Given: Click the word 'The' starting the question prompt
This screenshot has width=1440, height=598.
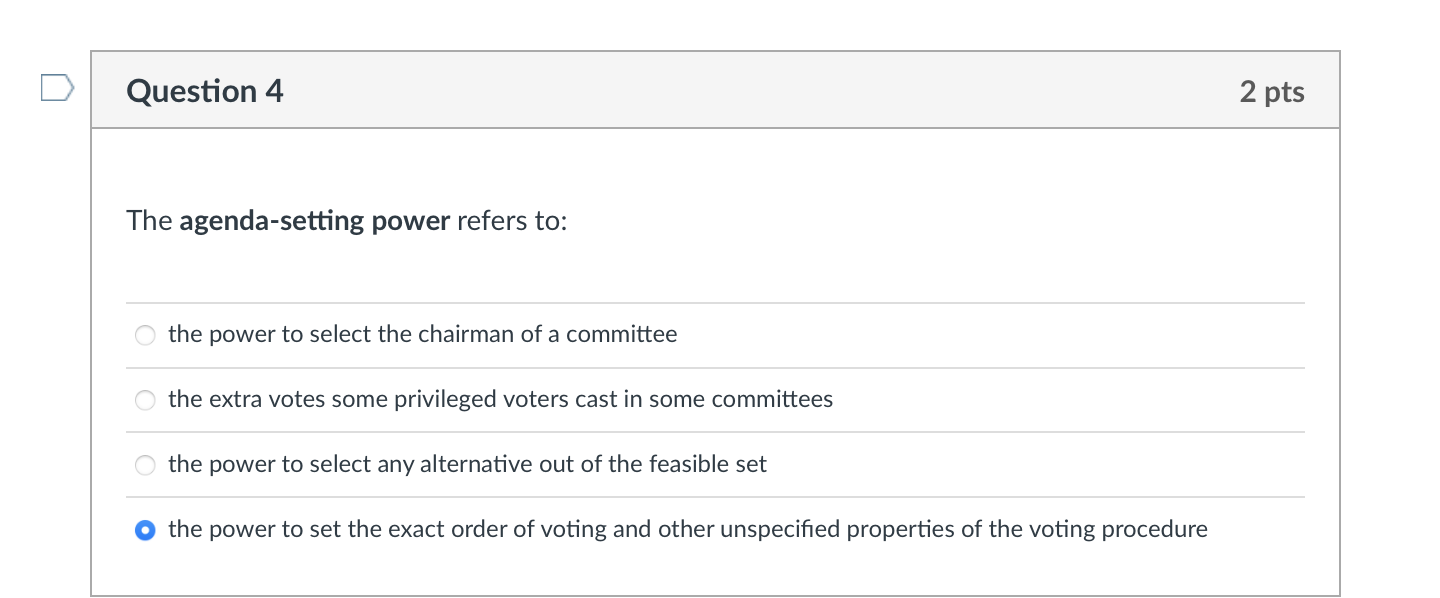Looking at the screenshot, I should click(x=150, y=221).
